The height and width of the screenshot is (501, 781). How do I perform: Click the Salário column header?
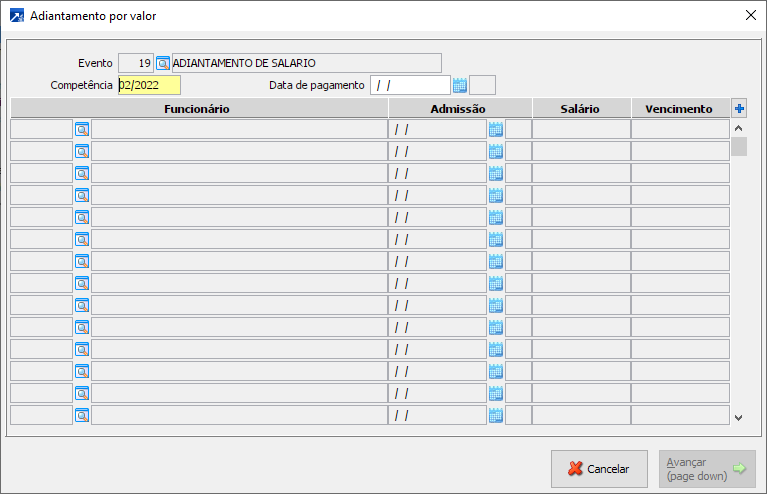pyautogui.click(x=582, y=109)
